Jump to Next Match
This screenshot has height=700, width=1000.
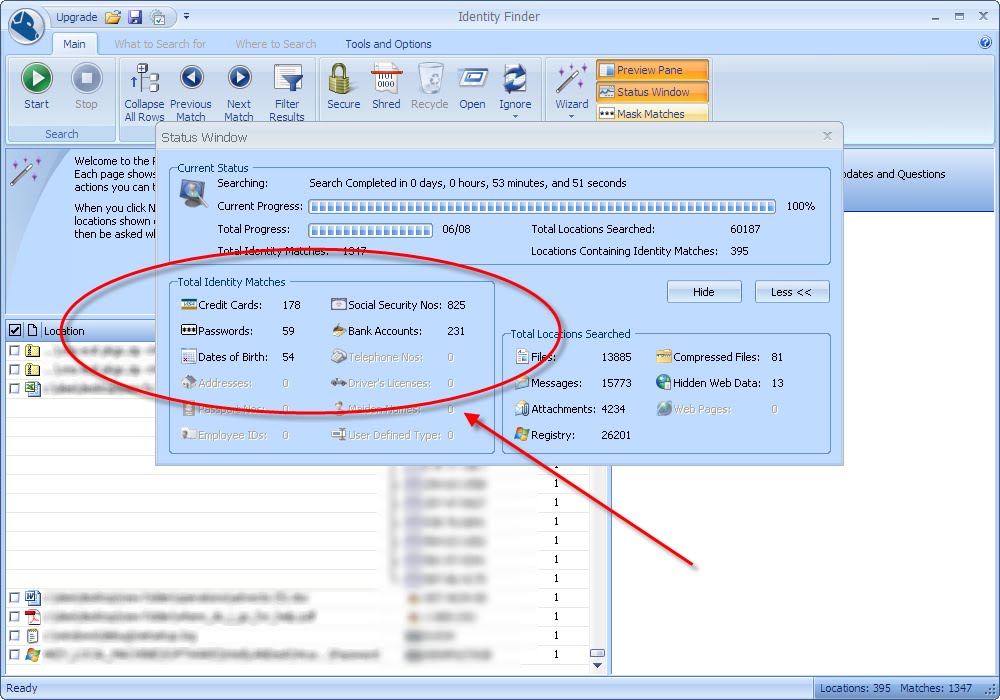(239, 92)
